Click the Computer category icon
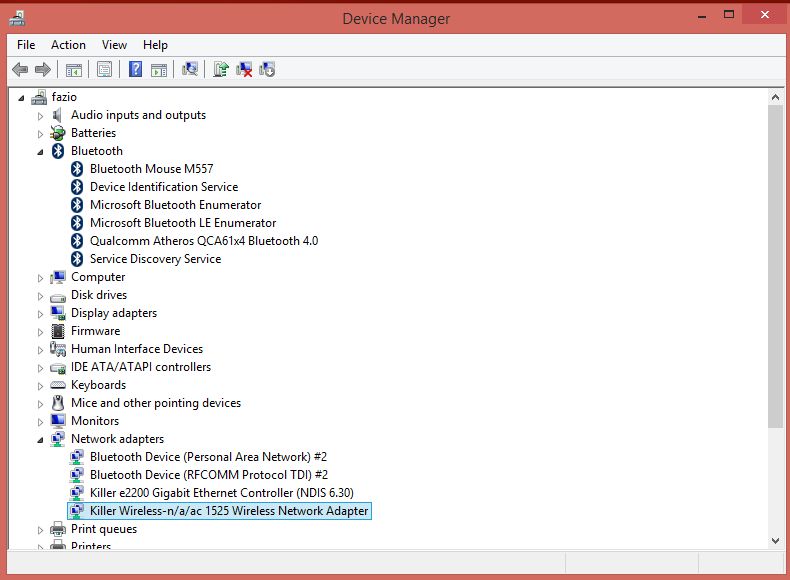 [x=58, y=277]
